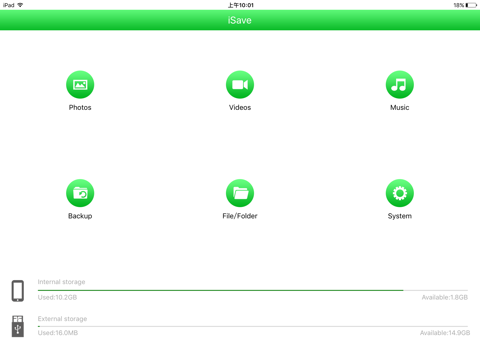The image size is (480, 360).
Task: Open the Music note icon
Action: tap(400, 85)
